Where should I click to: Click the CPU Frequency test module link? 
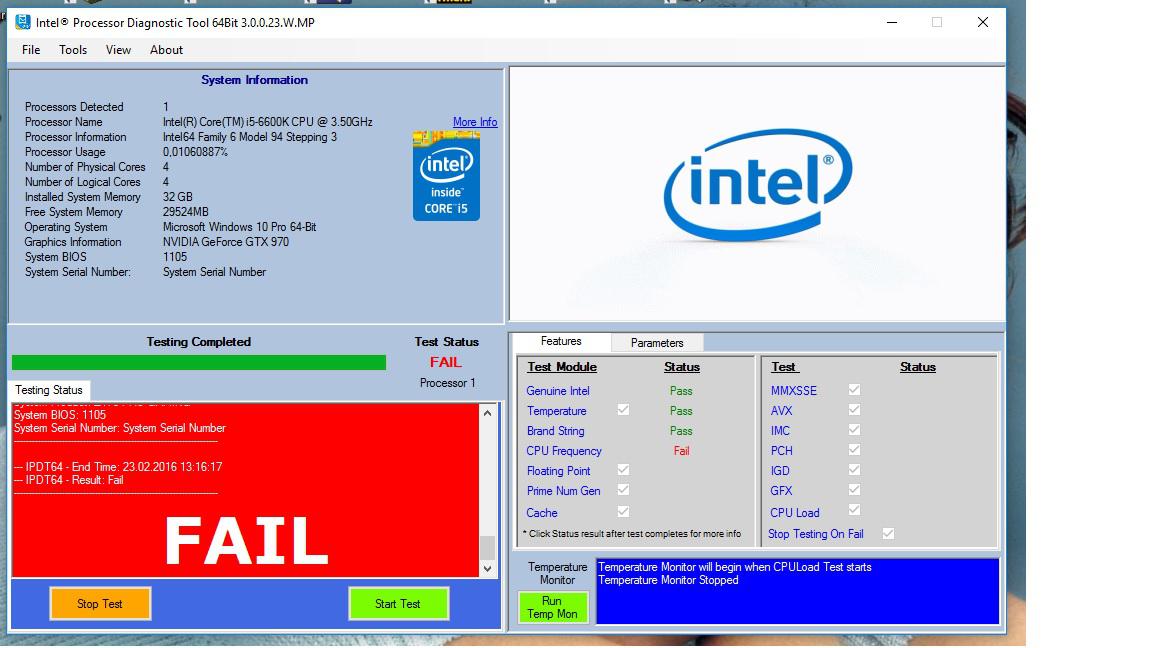pyautogui.click(x=564, y=451)
